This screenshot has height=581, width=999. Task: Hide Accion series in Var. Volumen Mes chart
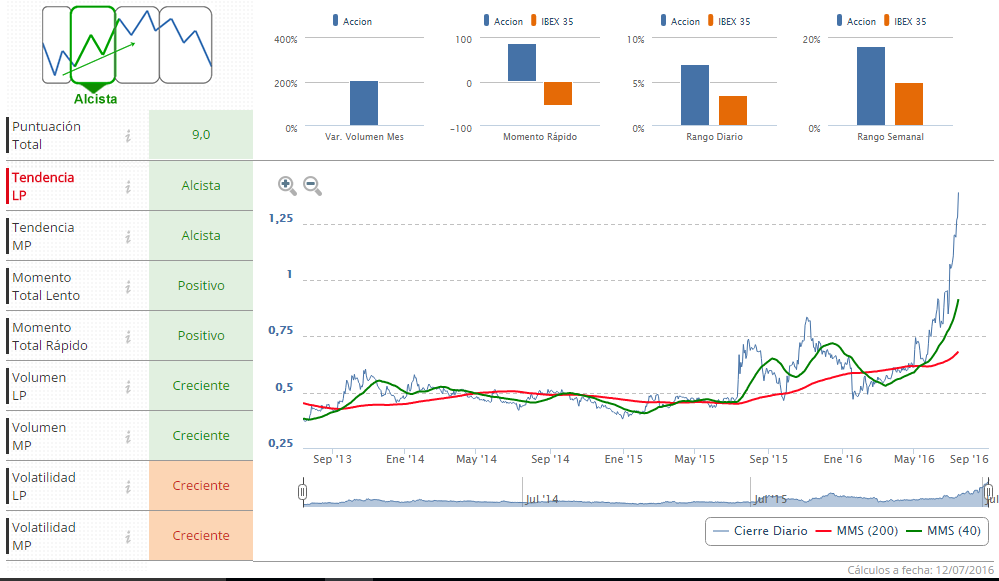pyautogui.click(x=350, y=21)
